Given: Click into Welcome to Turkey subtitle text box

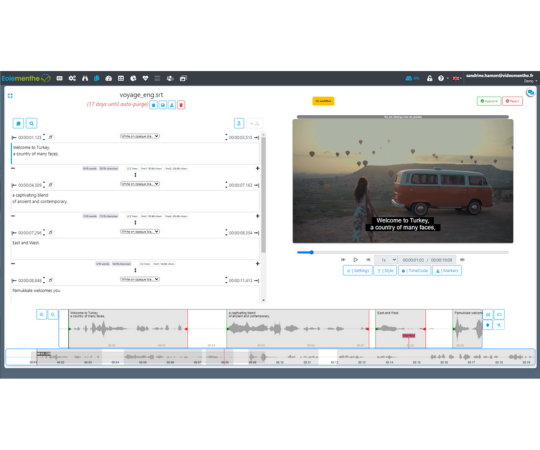Looking at the screenshot, I should click(135, 154).
